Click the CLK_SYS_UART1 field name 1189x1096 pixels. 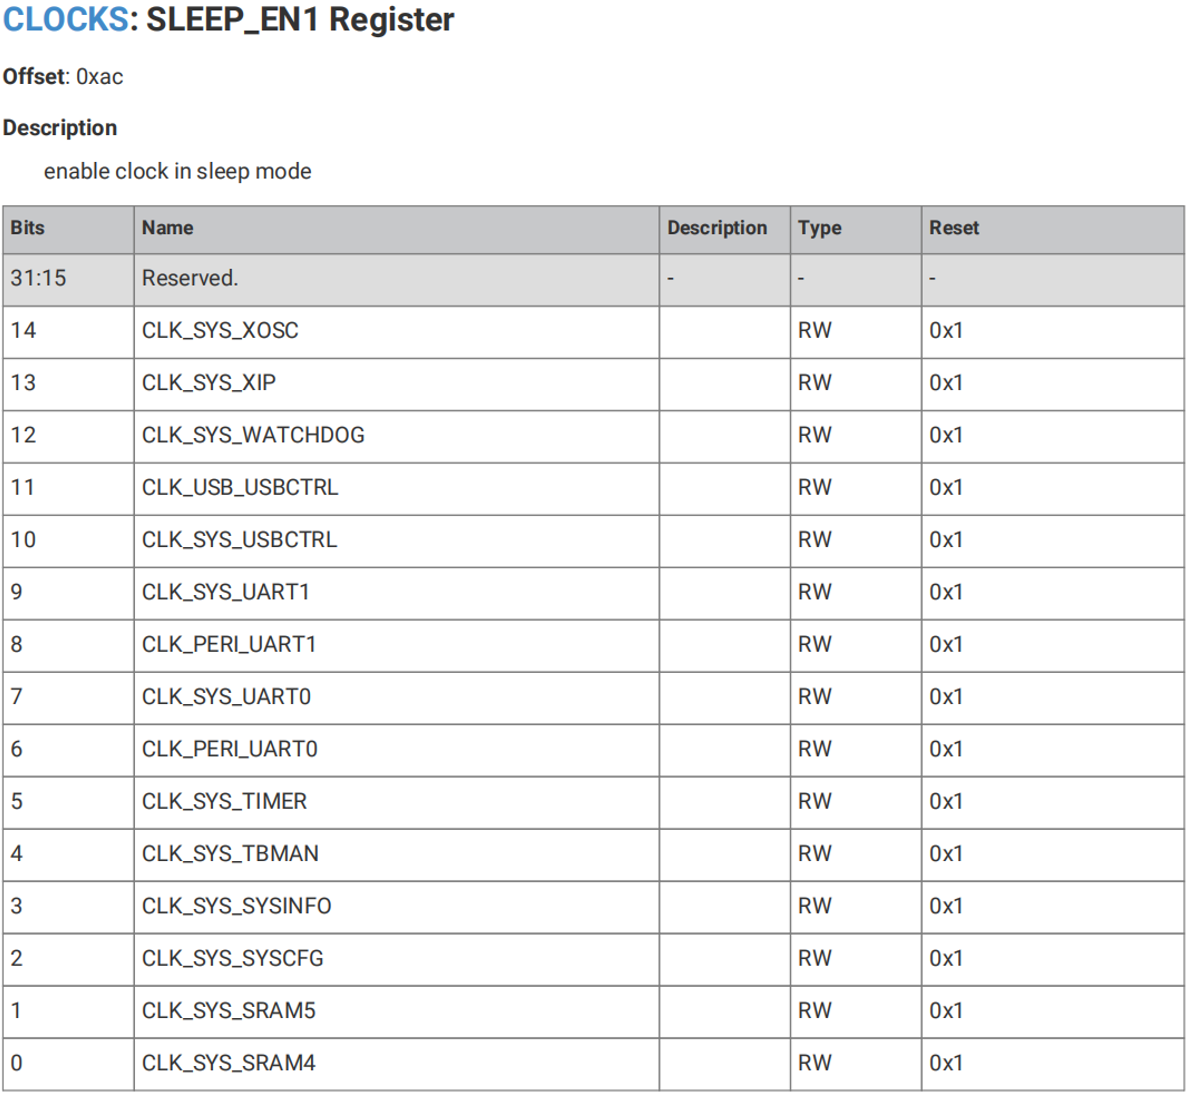(226, 592)
